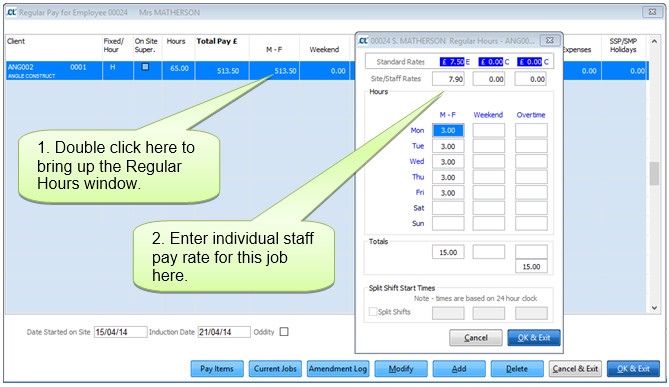Select the Wed M-F hours field
This screenshot has width=669, height=387.
(448, 162)
